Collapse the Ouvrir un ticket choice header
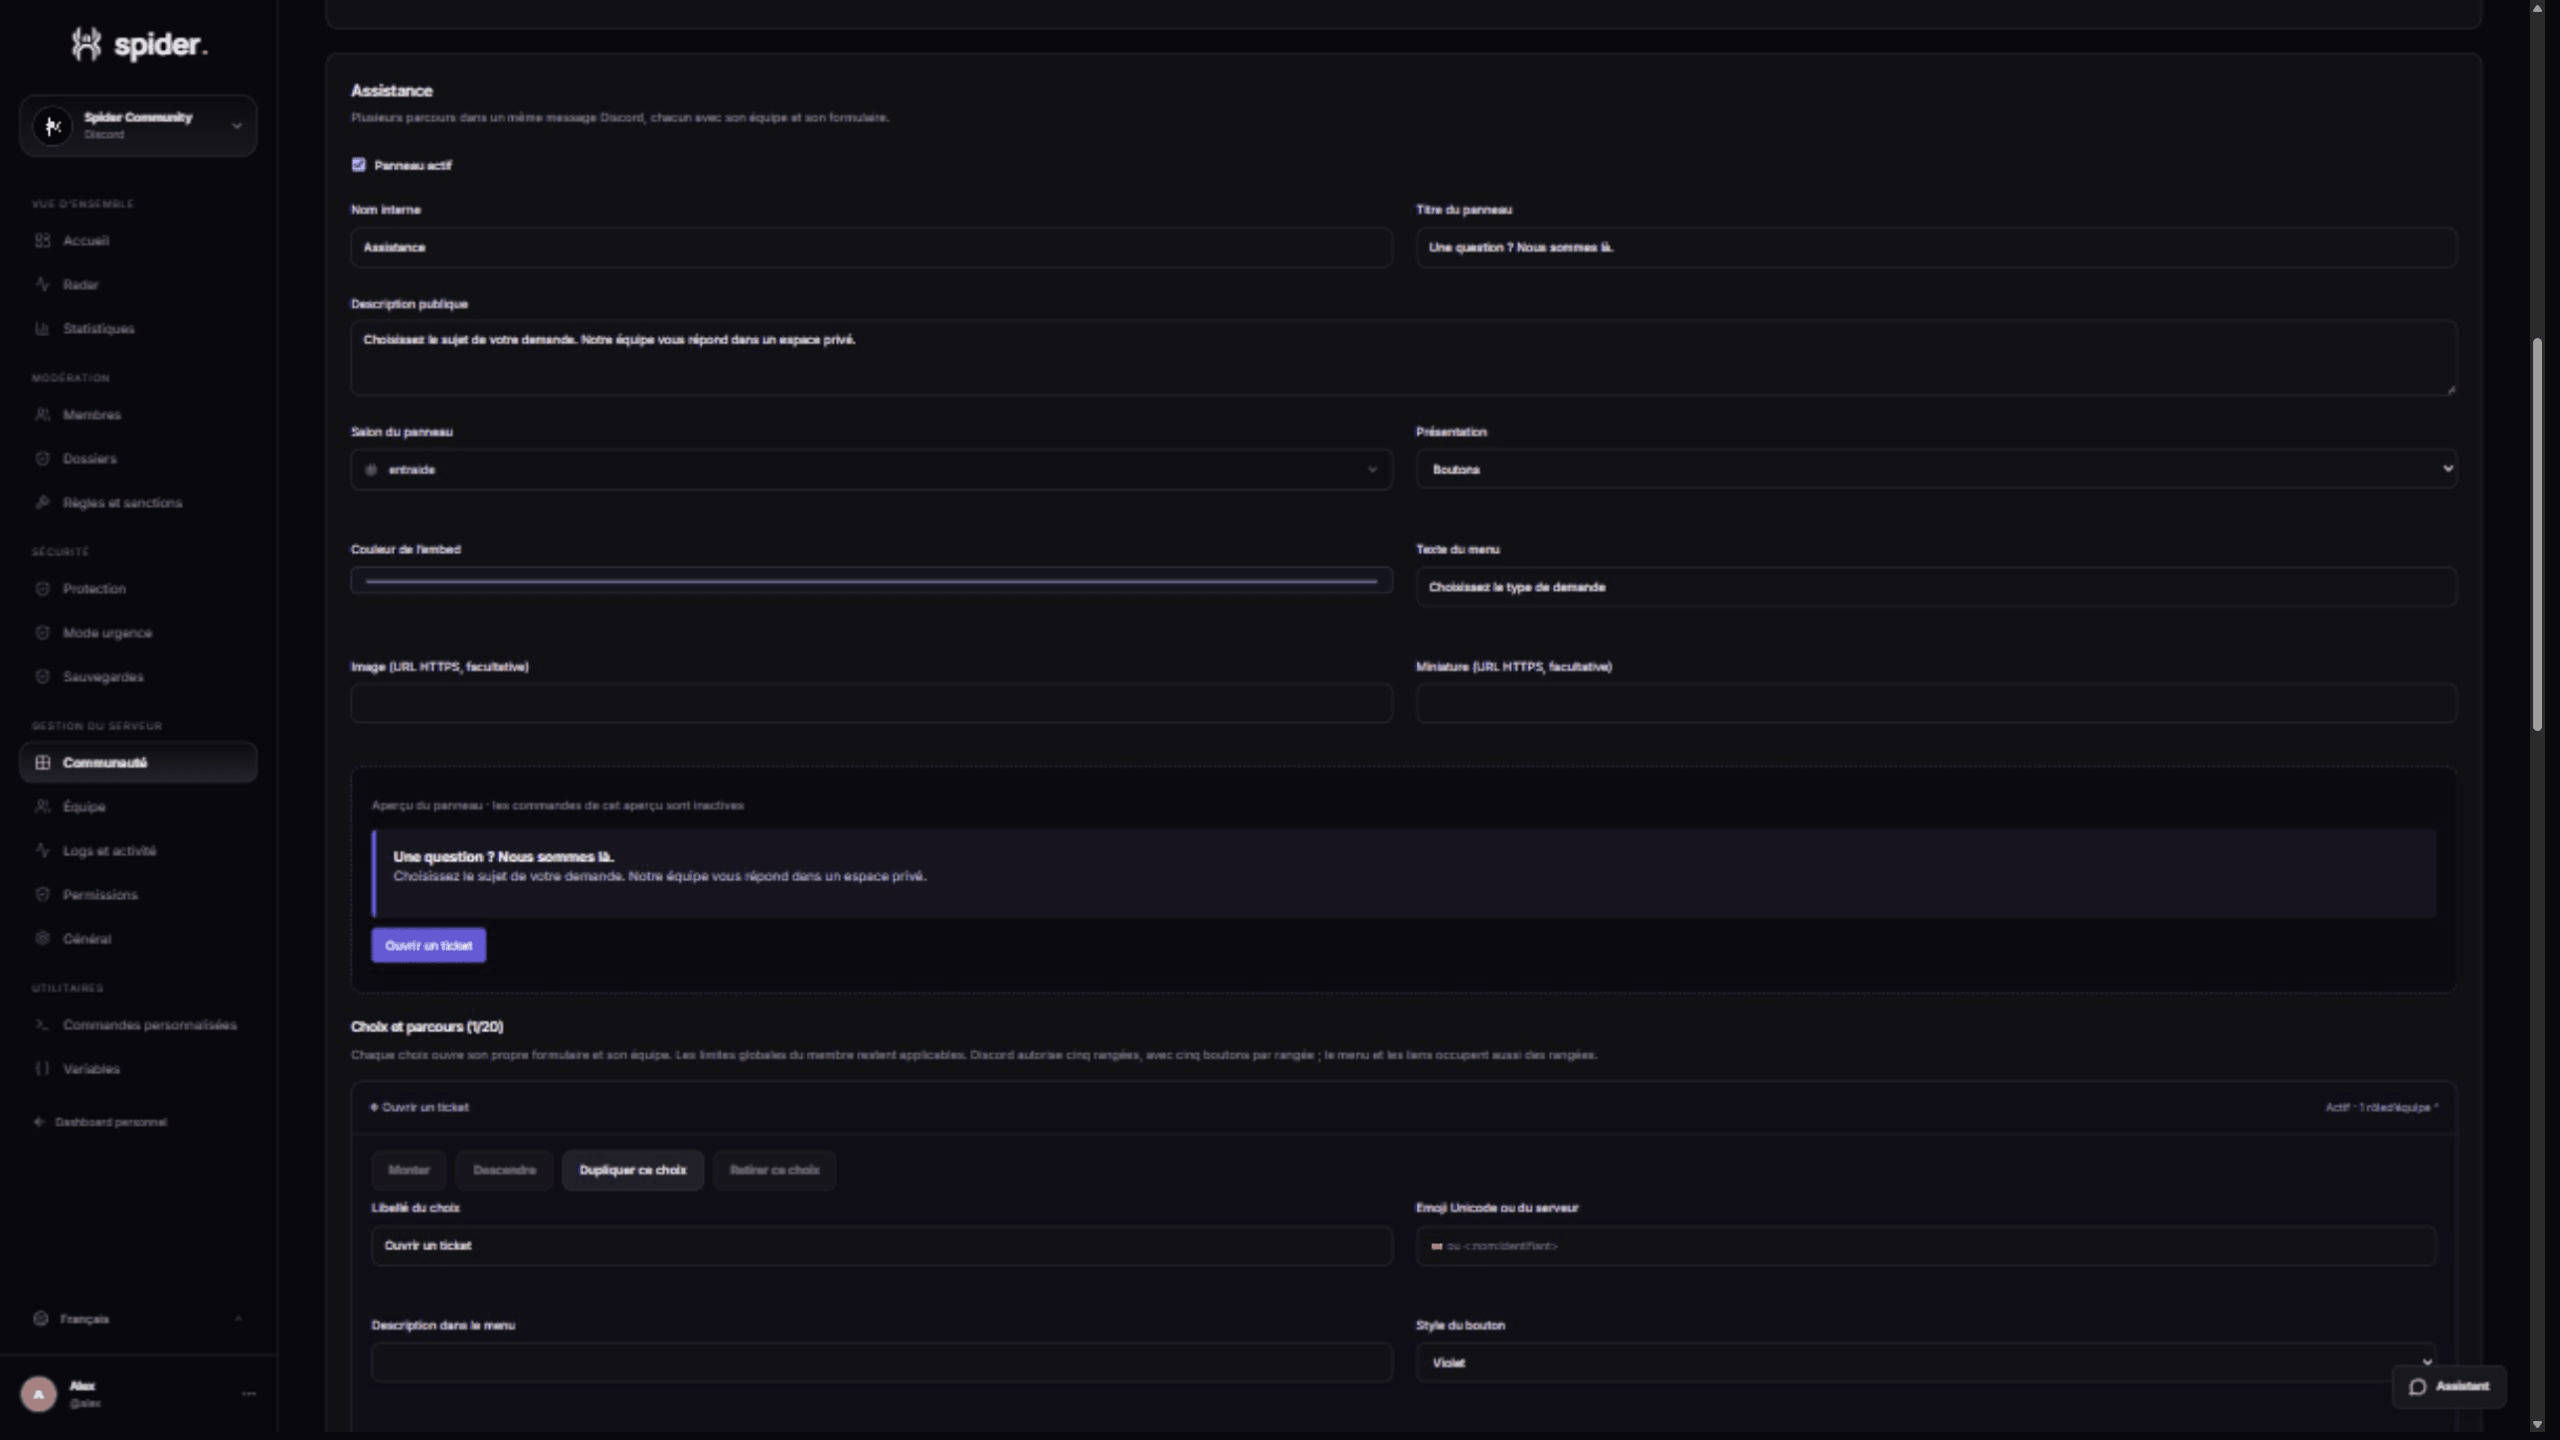The width and height of the screenshot is (2560, 1440). [x=1404, y=1107]
